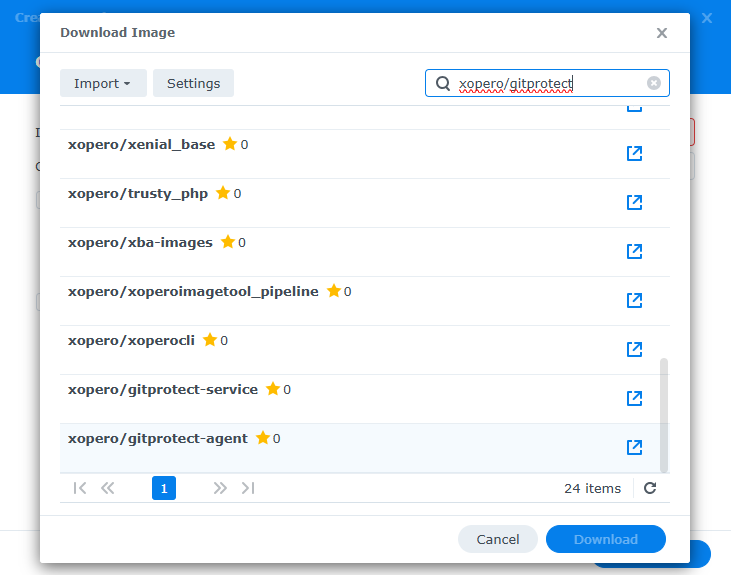
Task: Open external link for xopero/gitprotect-service
Action: (633, 399)
